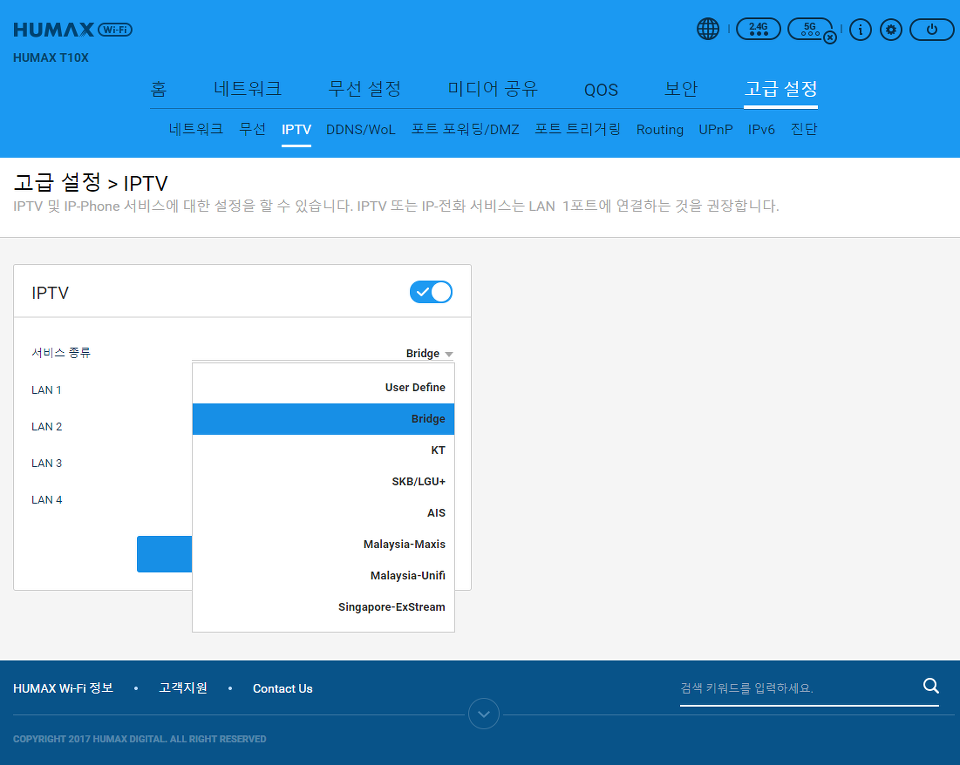Open the 포트 트리거링 sub-tab
The width and height of the screenshot is (960, 765).
pos(577,129)
